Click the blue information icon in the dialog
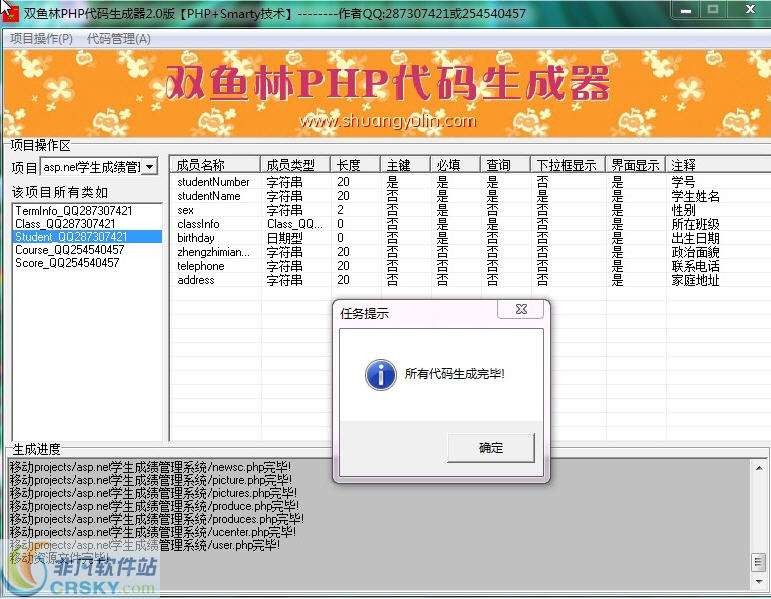Viewport: 771px width, 599px height. (x=381, y=375)
